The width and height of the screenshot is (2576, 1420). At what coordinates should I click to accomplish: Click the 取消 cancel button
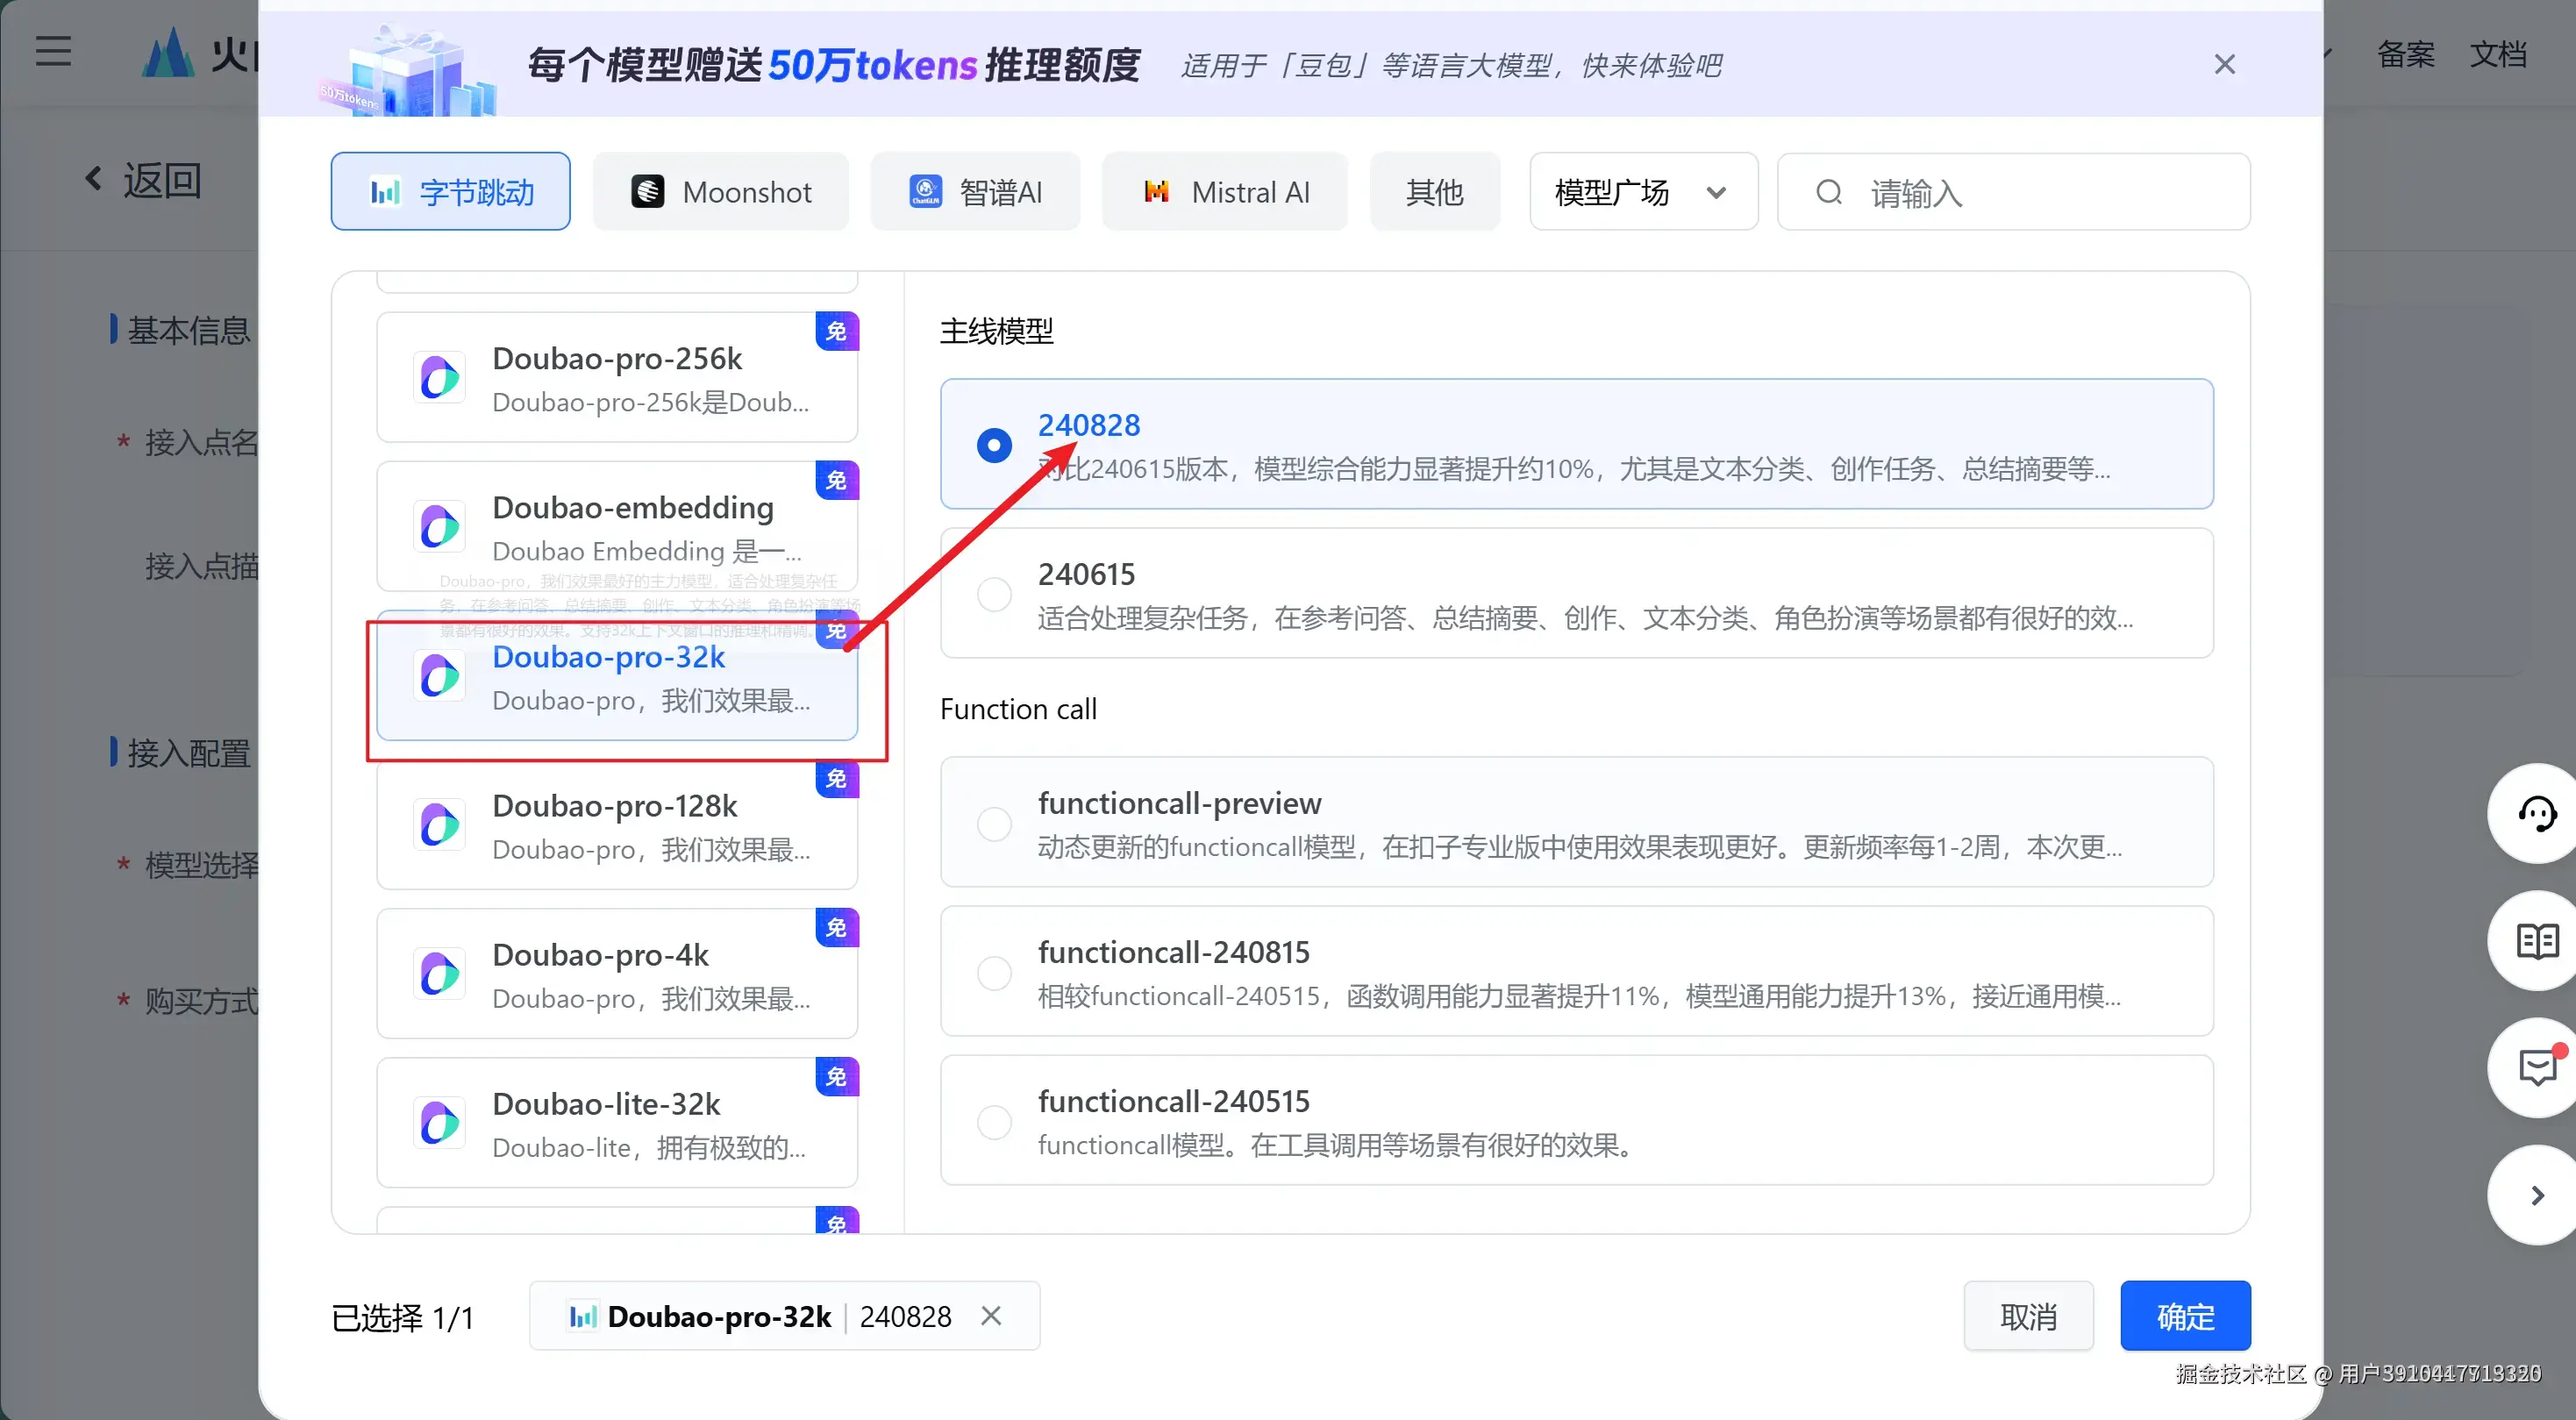coord(2027,1316)
